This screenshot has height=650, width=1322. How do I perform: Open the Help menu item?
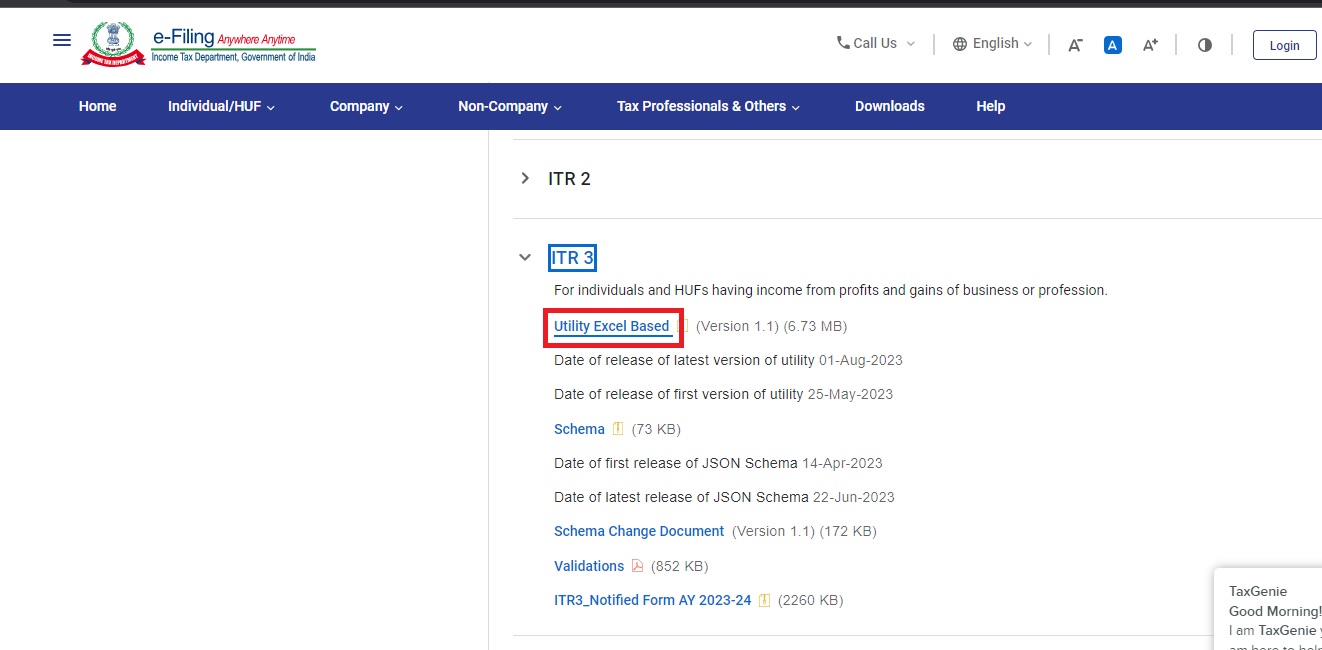[991, 106]
